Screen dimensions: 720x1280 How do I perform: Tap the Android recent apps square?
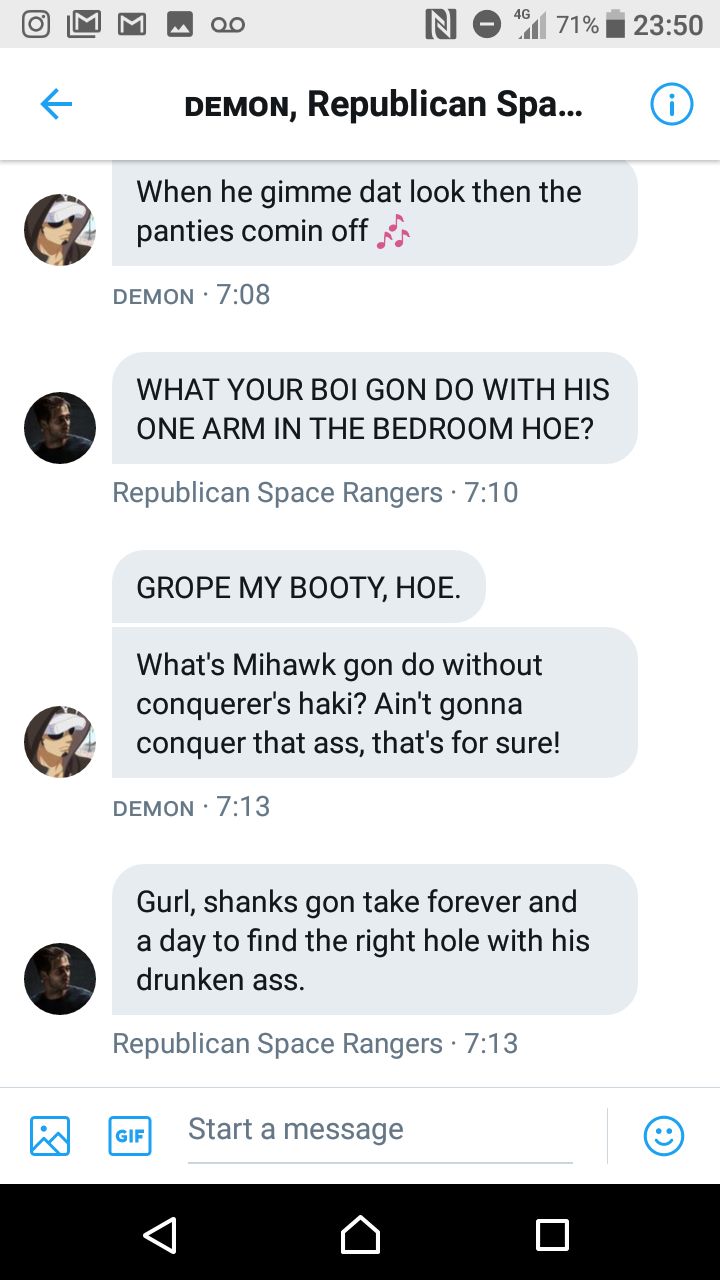pyautogui.click(x=552, y=1234)
